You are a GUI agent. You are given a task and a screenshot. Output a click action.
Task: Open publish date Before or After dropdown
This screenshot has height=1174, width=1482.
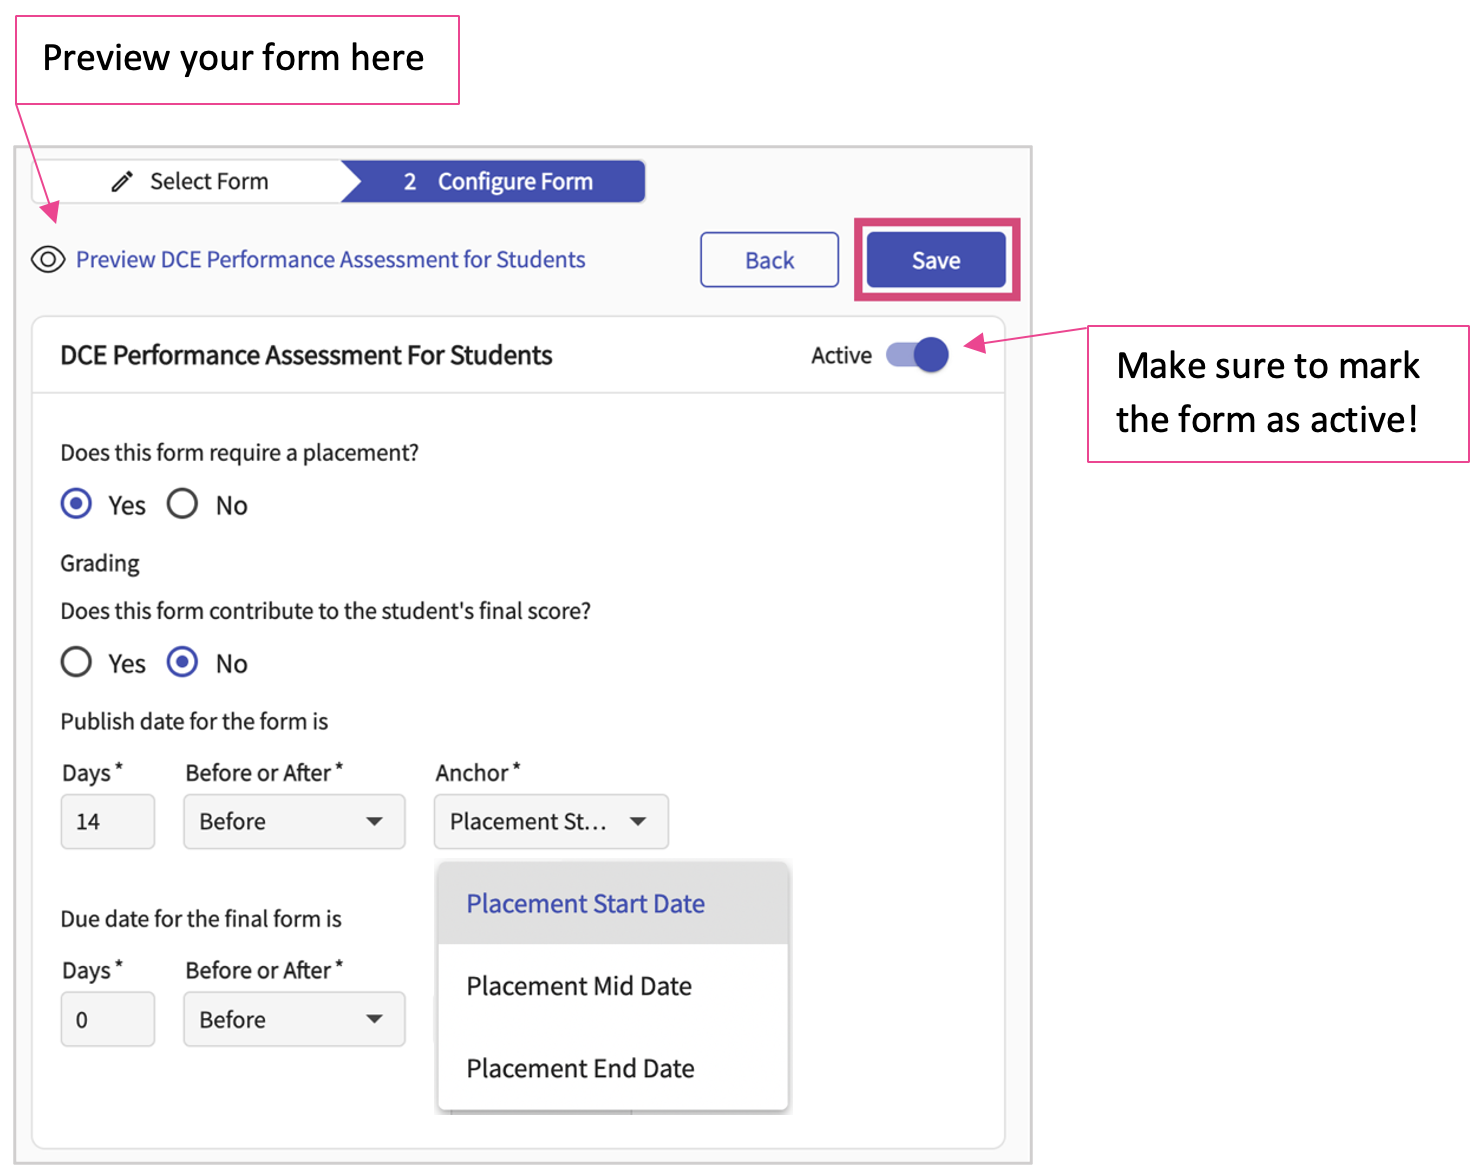click(294, 822)
